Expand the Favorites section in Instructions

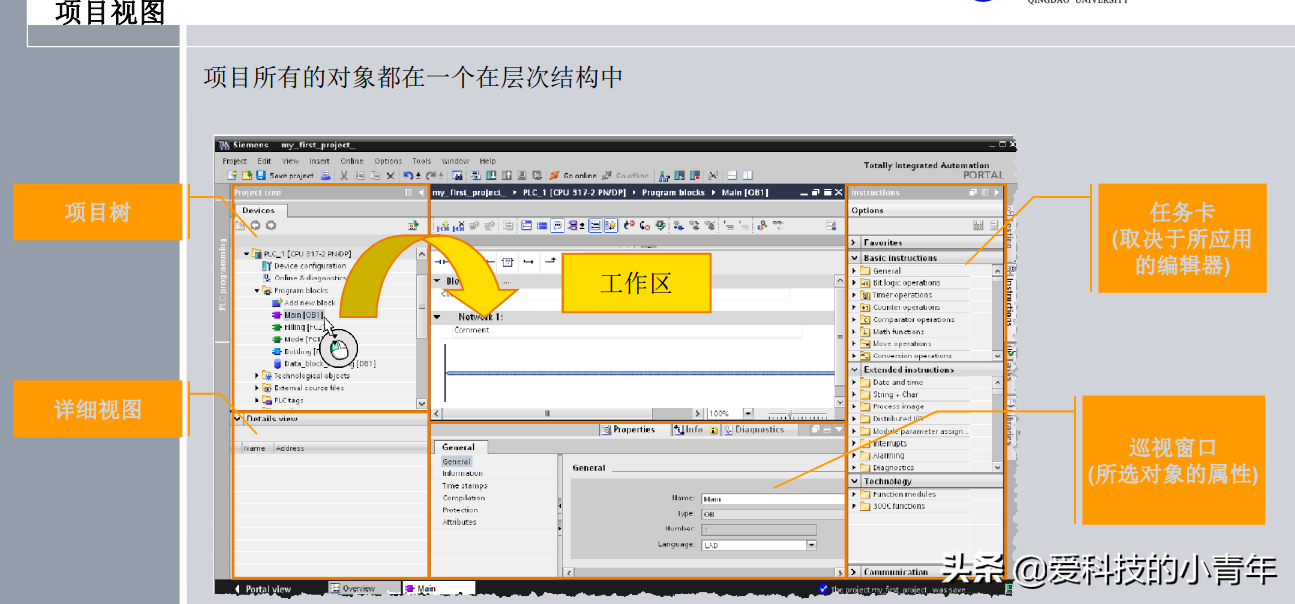[854, 242]
